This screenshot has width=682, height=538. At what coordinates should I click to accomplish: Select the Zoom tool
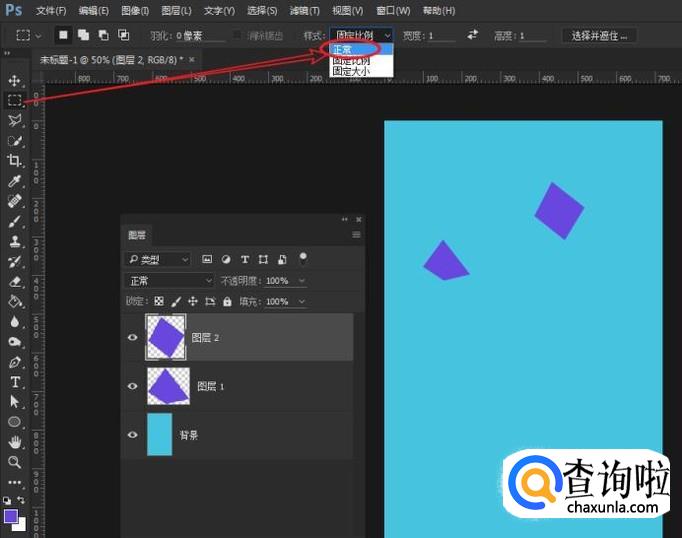click(14, 462)
